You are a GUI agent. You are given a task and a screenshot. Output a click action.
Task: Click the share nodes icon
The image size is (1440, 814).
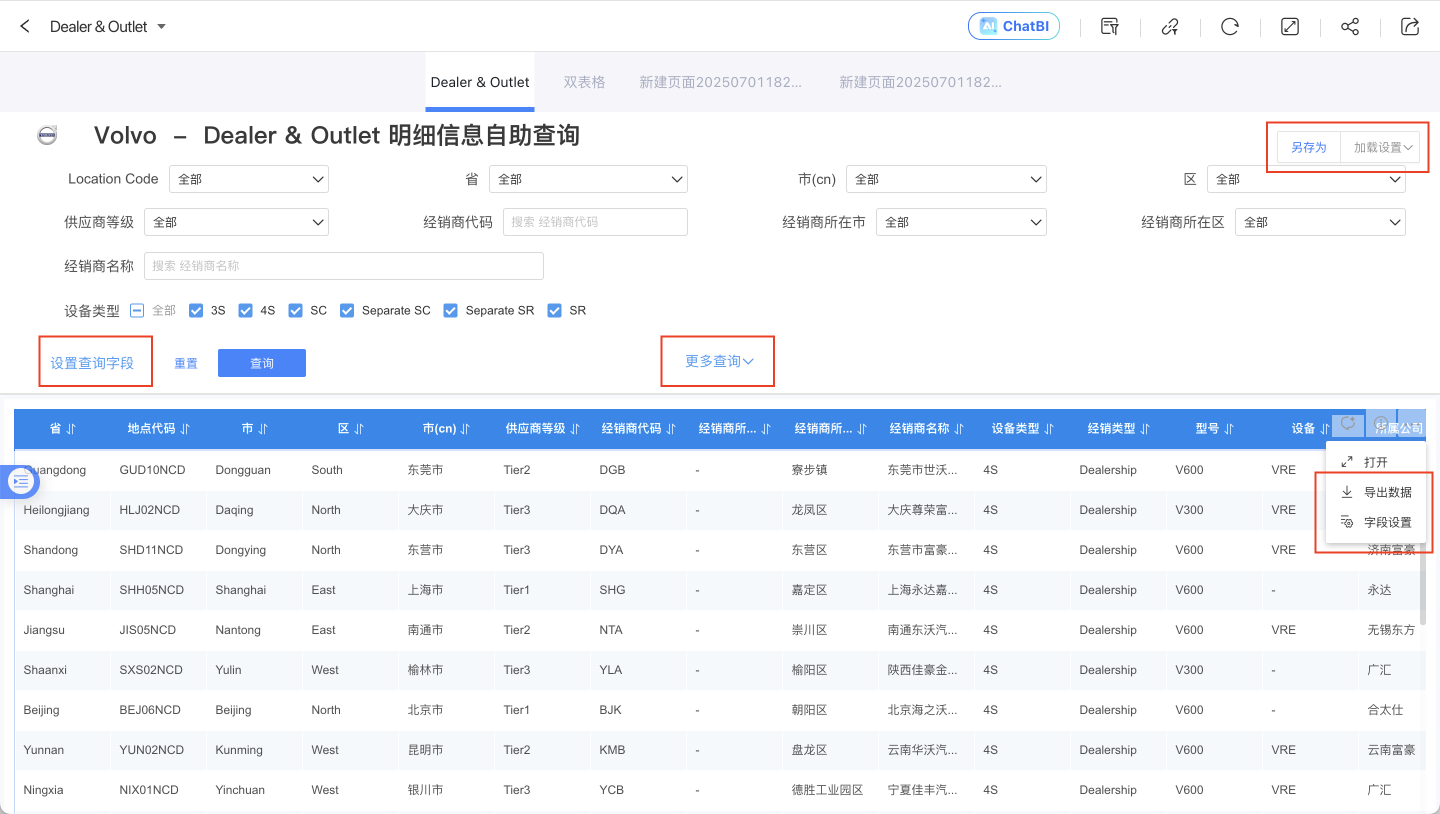pos(1350,27)
